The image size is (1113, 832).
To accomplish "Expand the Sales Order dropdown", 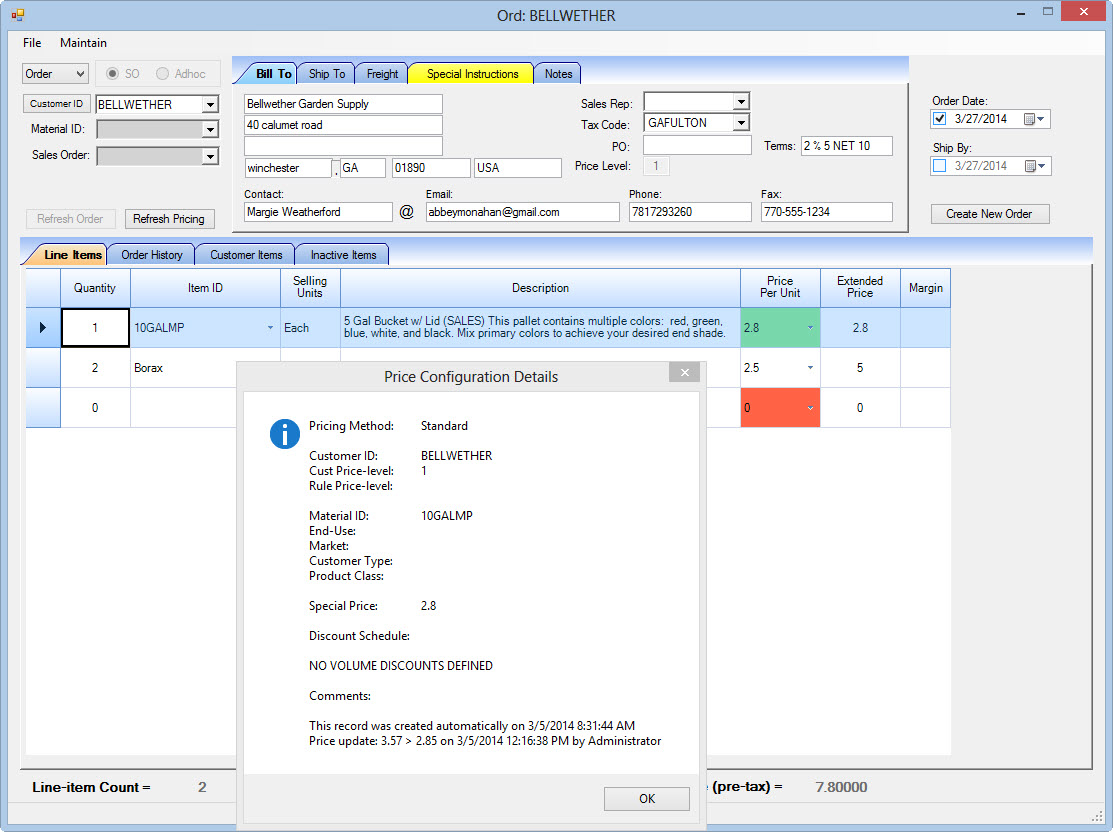I will pyautogui.click(x=210, y=156).
